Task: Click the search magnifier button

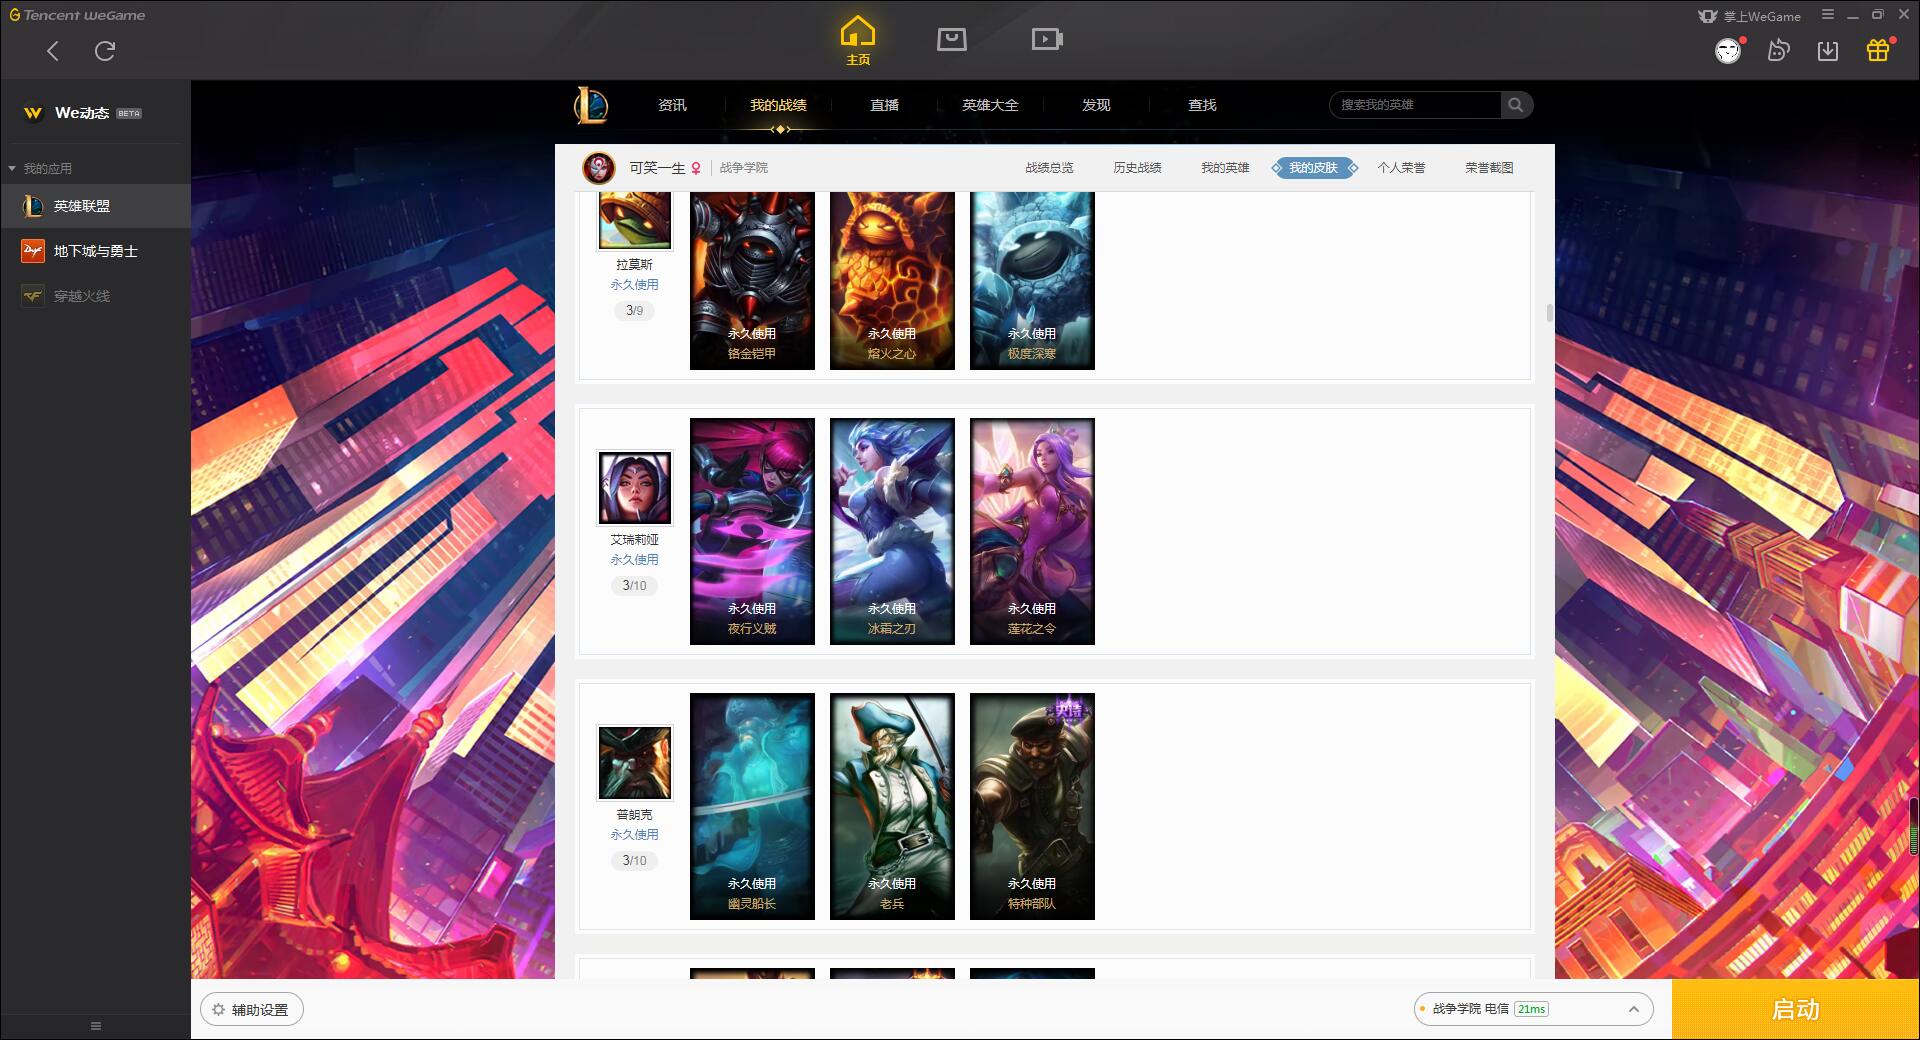Action: (x=1516, y=105)
